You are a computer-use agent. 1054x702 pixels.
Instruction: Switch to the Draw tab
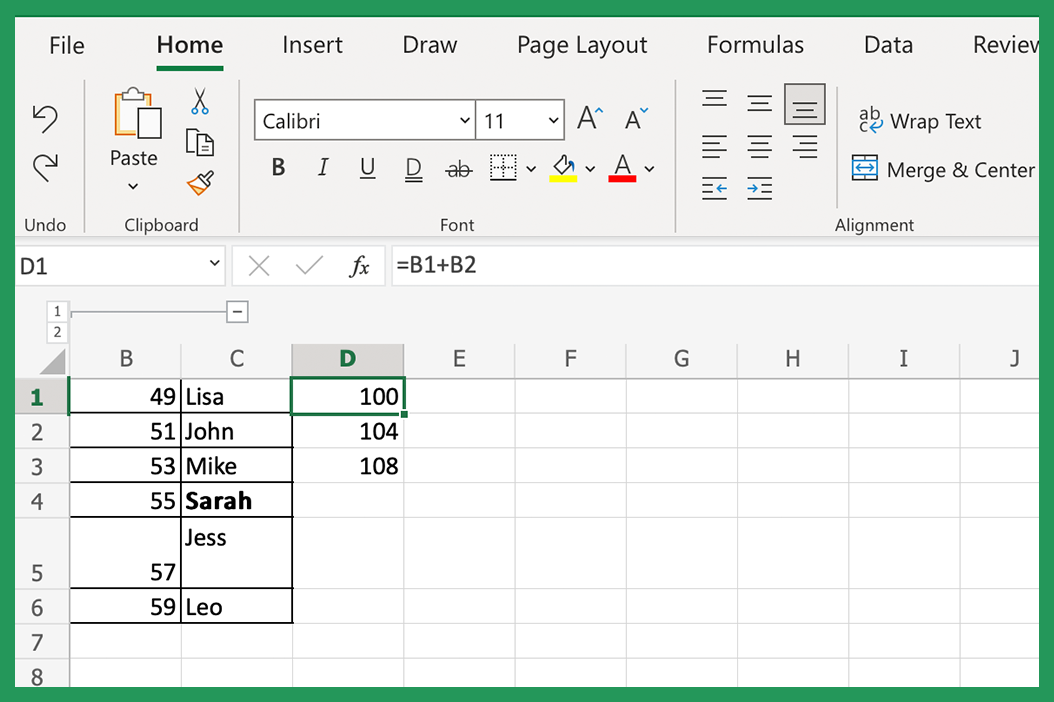coord(430,45)
